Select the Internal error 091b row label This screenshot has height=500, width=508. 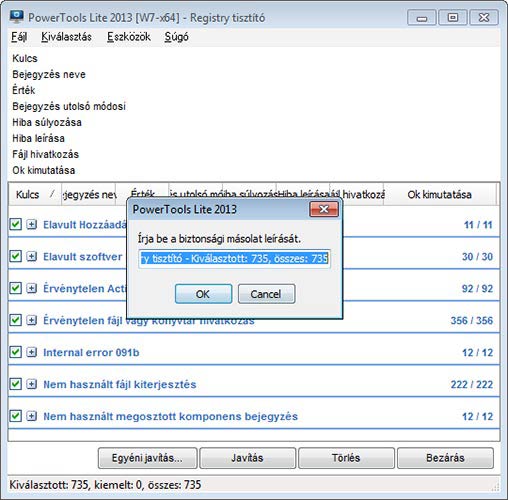(91, 352)
